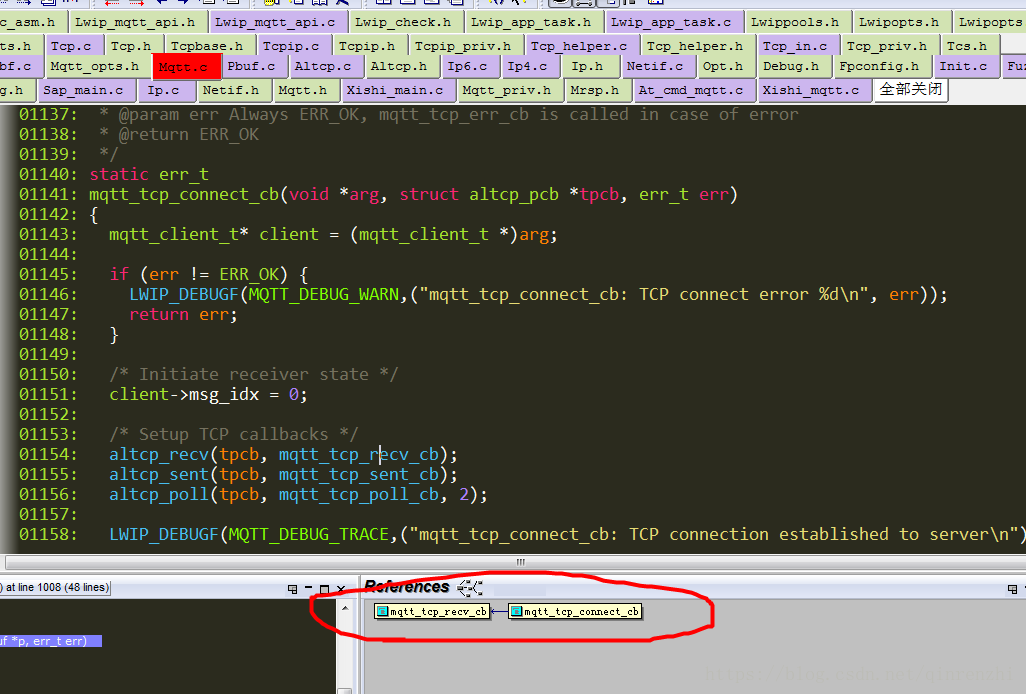Screen dimensions: 1026x694
Task: Open the Tcs.h tab
Action: click(x=970, y=46)
